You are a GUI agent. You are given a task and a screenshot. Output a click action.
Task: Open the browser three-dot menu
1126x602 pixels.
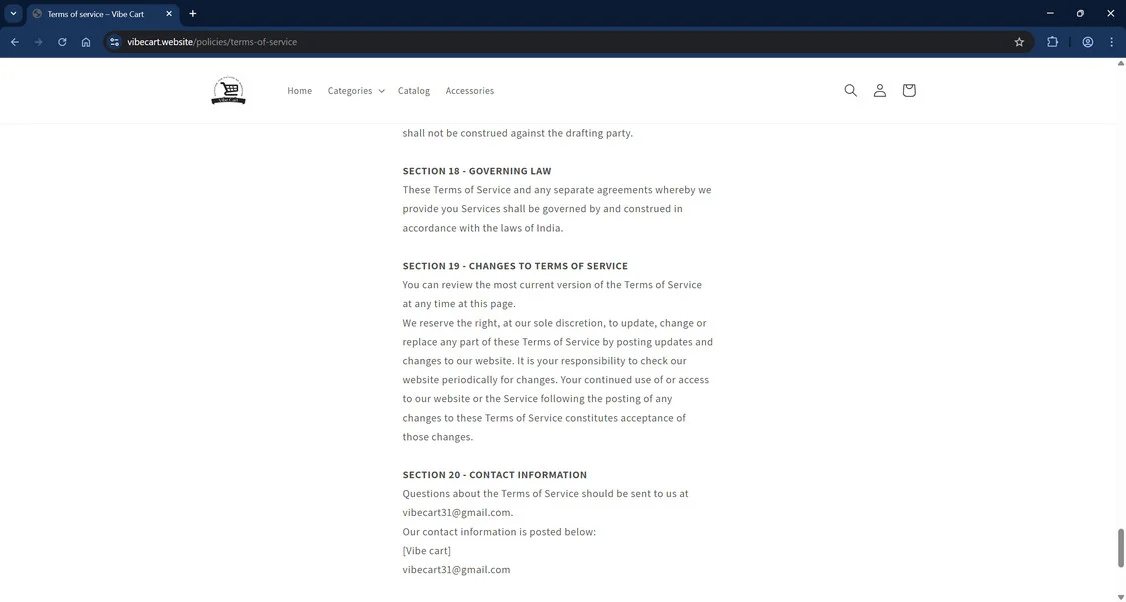[1112, 42]
